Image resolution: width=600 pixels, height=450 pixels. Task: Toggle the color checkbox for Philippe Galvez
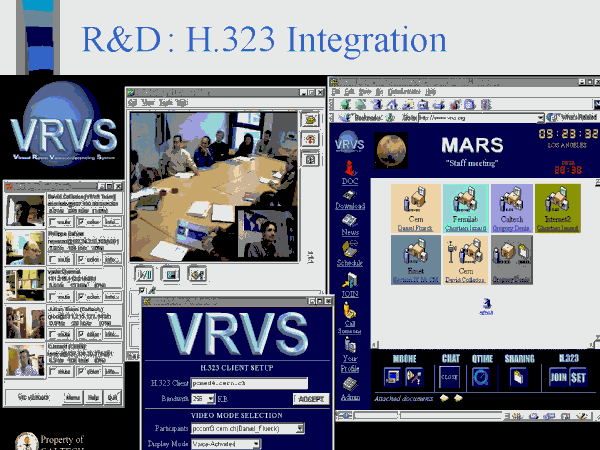[81, 259]
